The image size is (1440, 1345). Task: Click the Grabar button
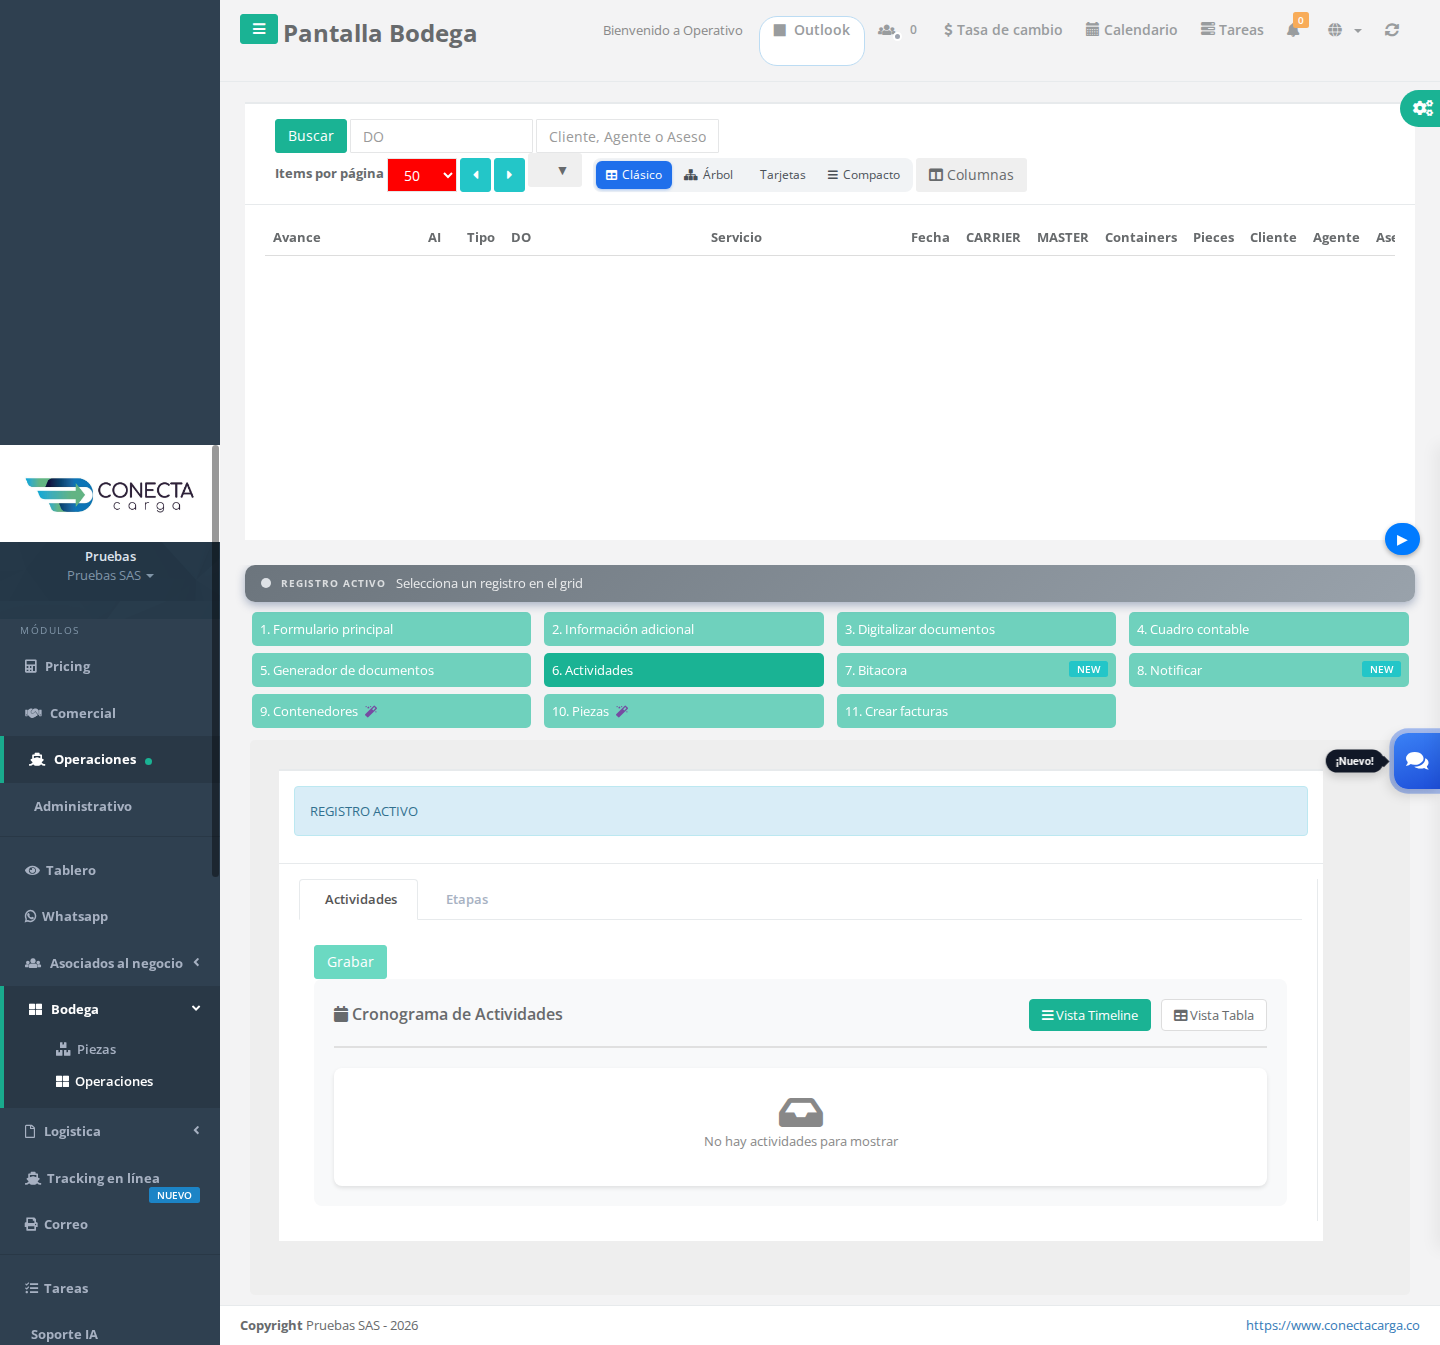pyautogui.click(x=350, y=962)
